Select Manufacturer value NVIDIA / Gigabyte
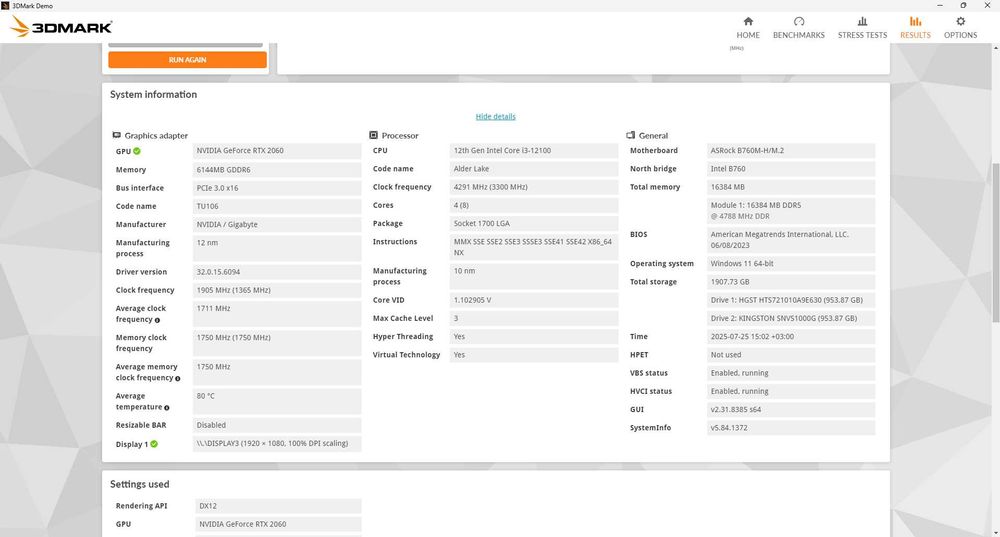This screenshot has height=537, width=1000. click(x=277, y=224)
